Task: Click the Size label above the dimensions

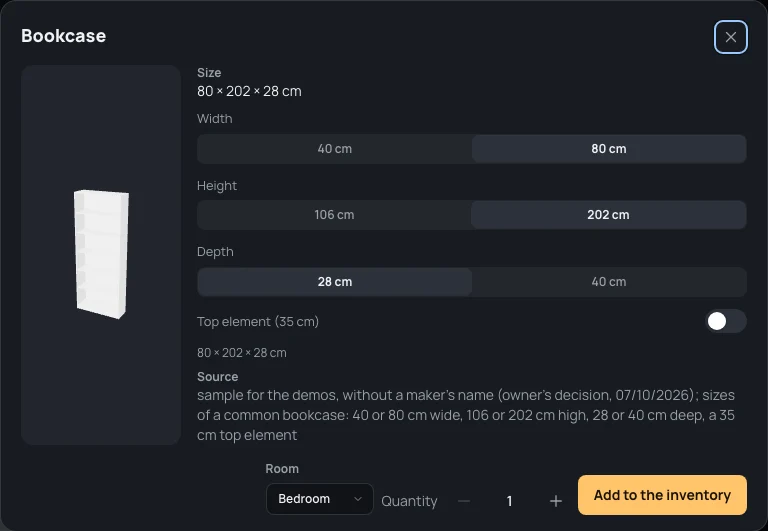Action: coord(209,72)
